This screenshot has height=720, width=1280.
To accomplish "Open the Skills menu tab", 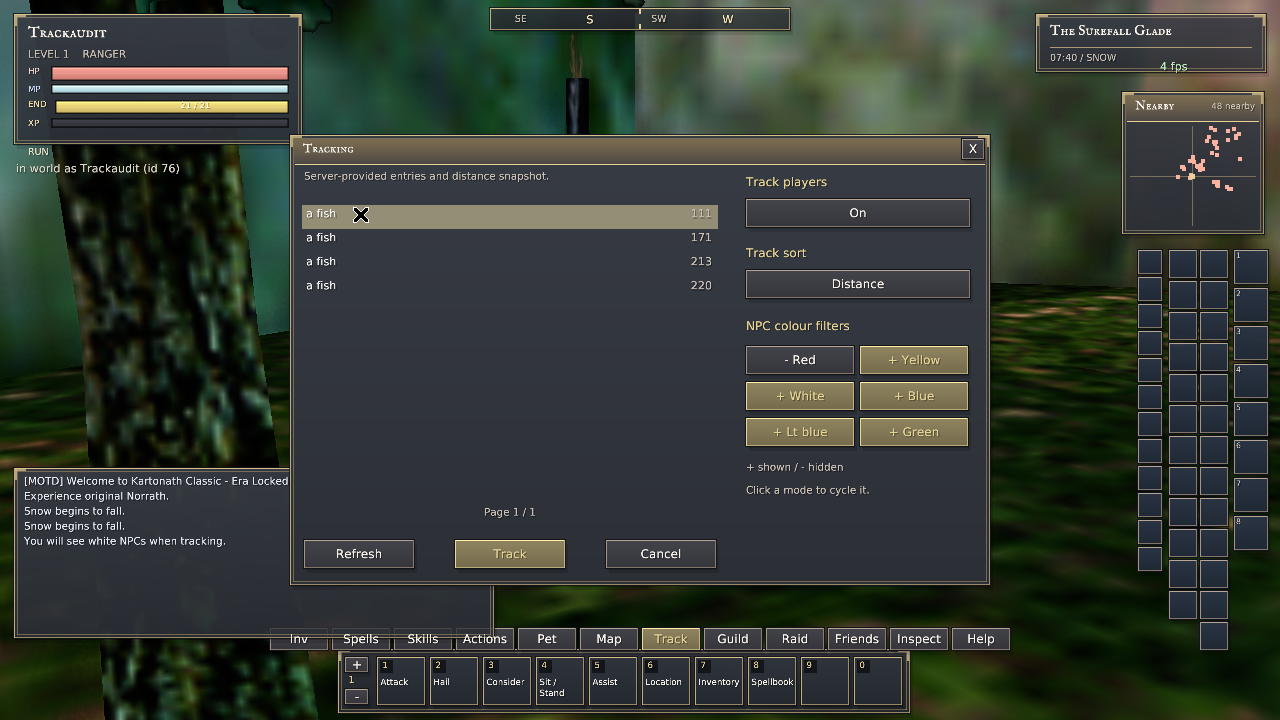I will (423, 639).
